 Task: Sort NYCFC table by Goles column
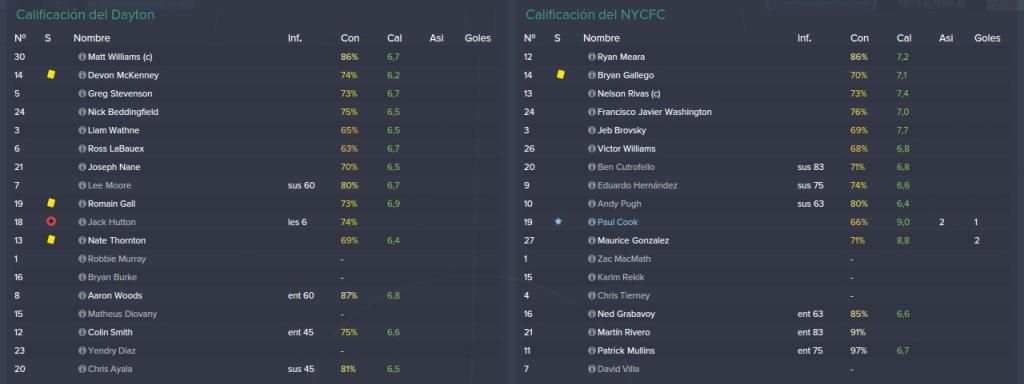pos(987,39)
